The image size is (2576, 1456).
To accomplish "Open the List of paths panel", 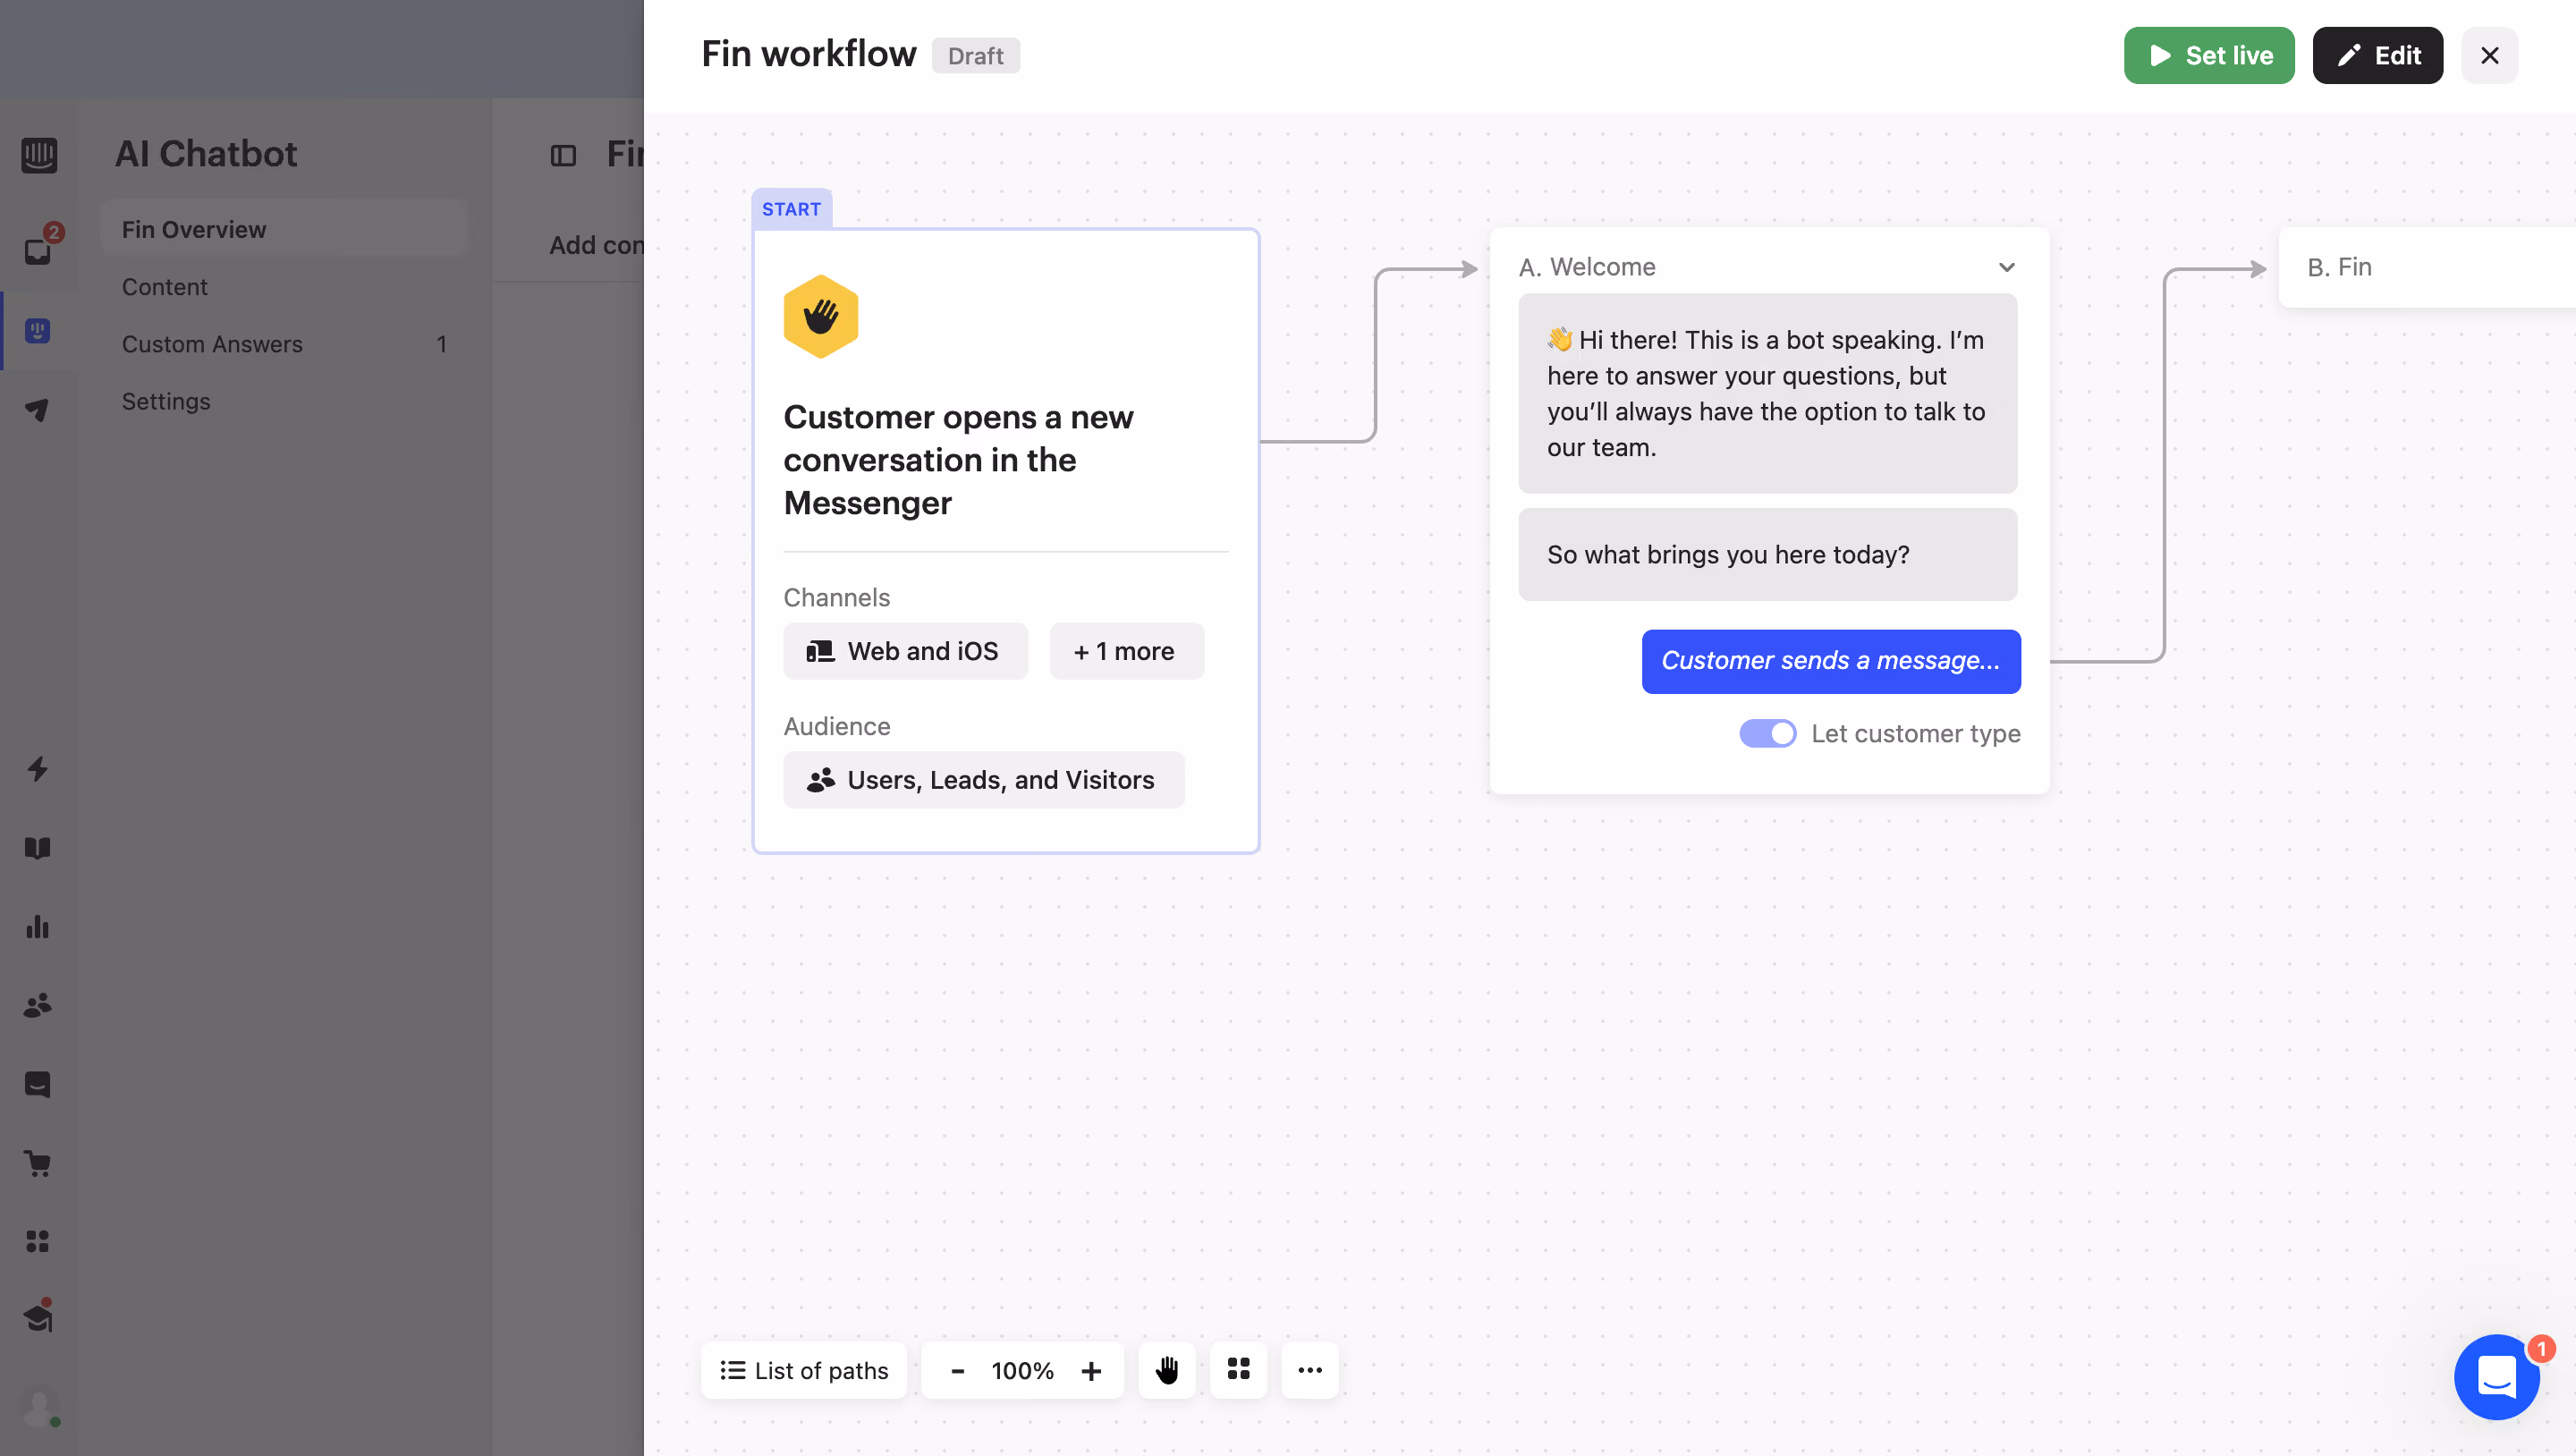I will pyautogui.click(x=804, y=1370).
